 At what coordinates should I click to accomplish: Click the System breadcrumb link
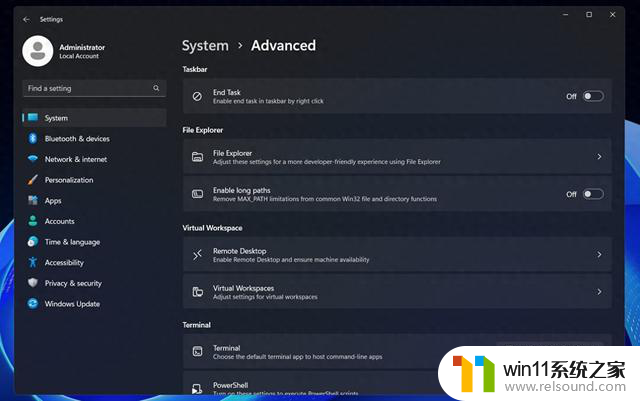[205, 46]
